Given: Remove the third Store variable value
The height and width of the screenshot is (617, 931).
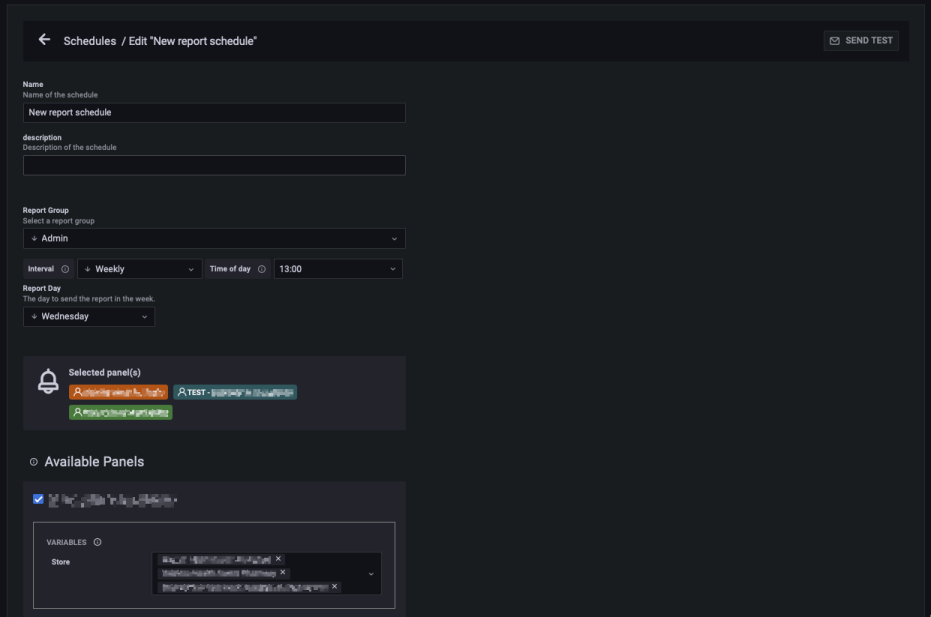Looking at the screenshot, I should (334, 587).
